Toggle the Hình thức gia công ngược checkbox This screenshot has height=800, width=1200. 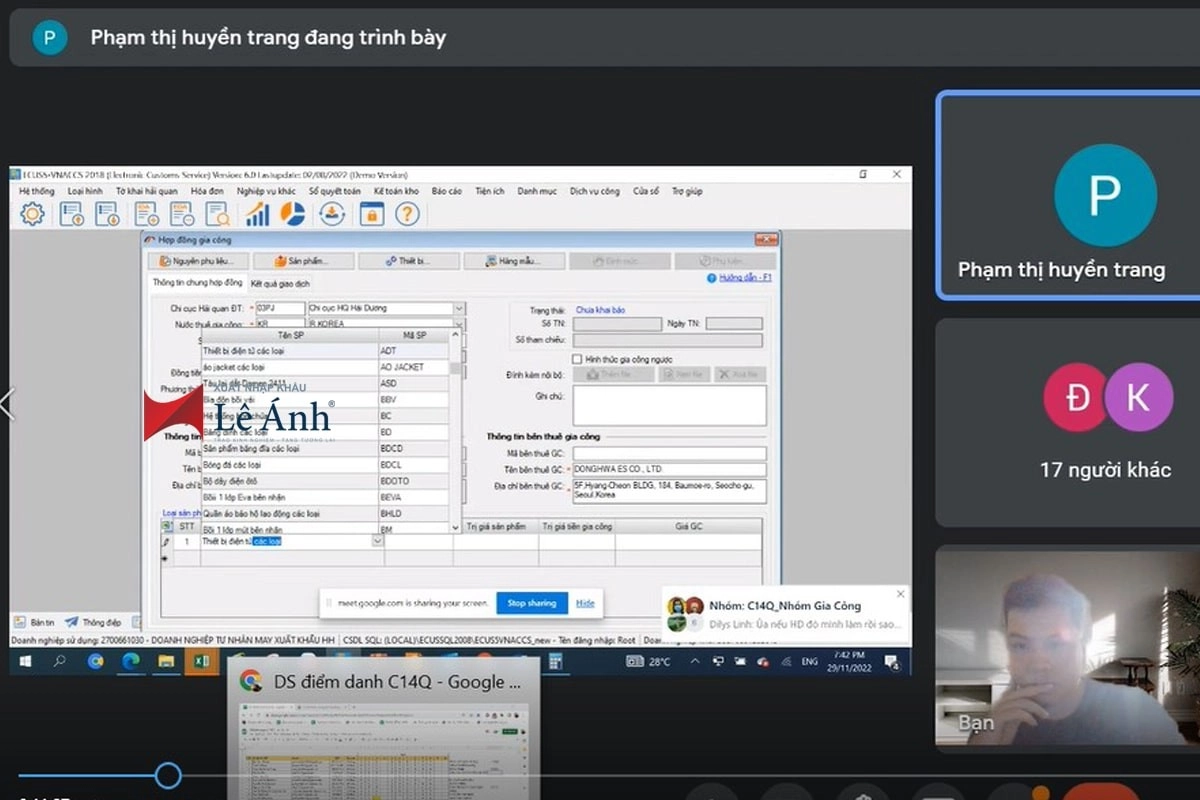pyautogui.click(x=577, y=358)
